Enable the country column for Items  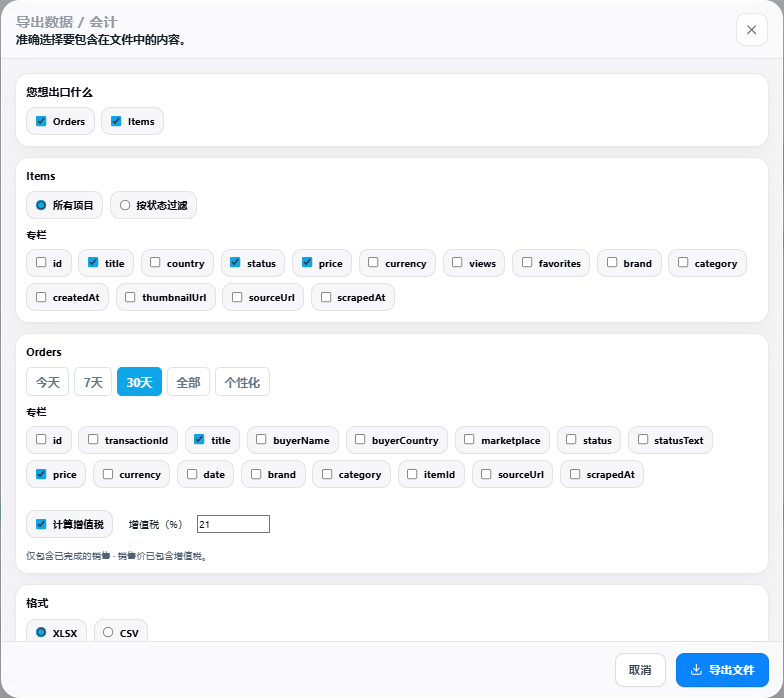[x=155, y=262]
